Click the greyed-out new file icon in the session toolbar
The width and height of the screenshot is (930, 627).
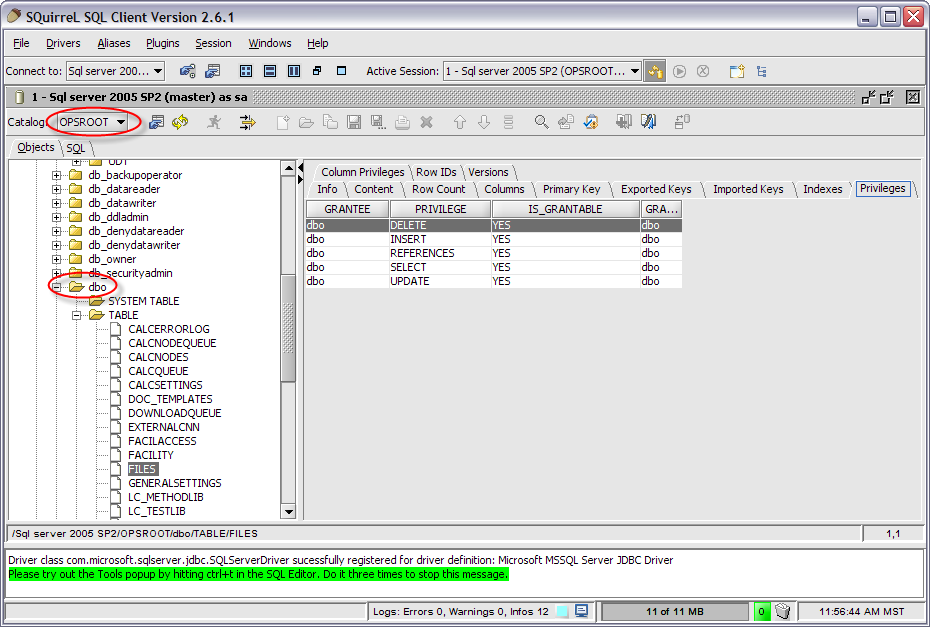coord(283,122)
